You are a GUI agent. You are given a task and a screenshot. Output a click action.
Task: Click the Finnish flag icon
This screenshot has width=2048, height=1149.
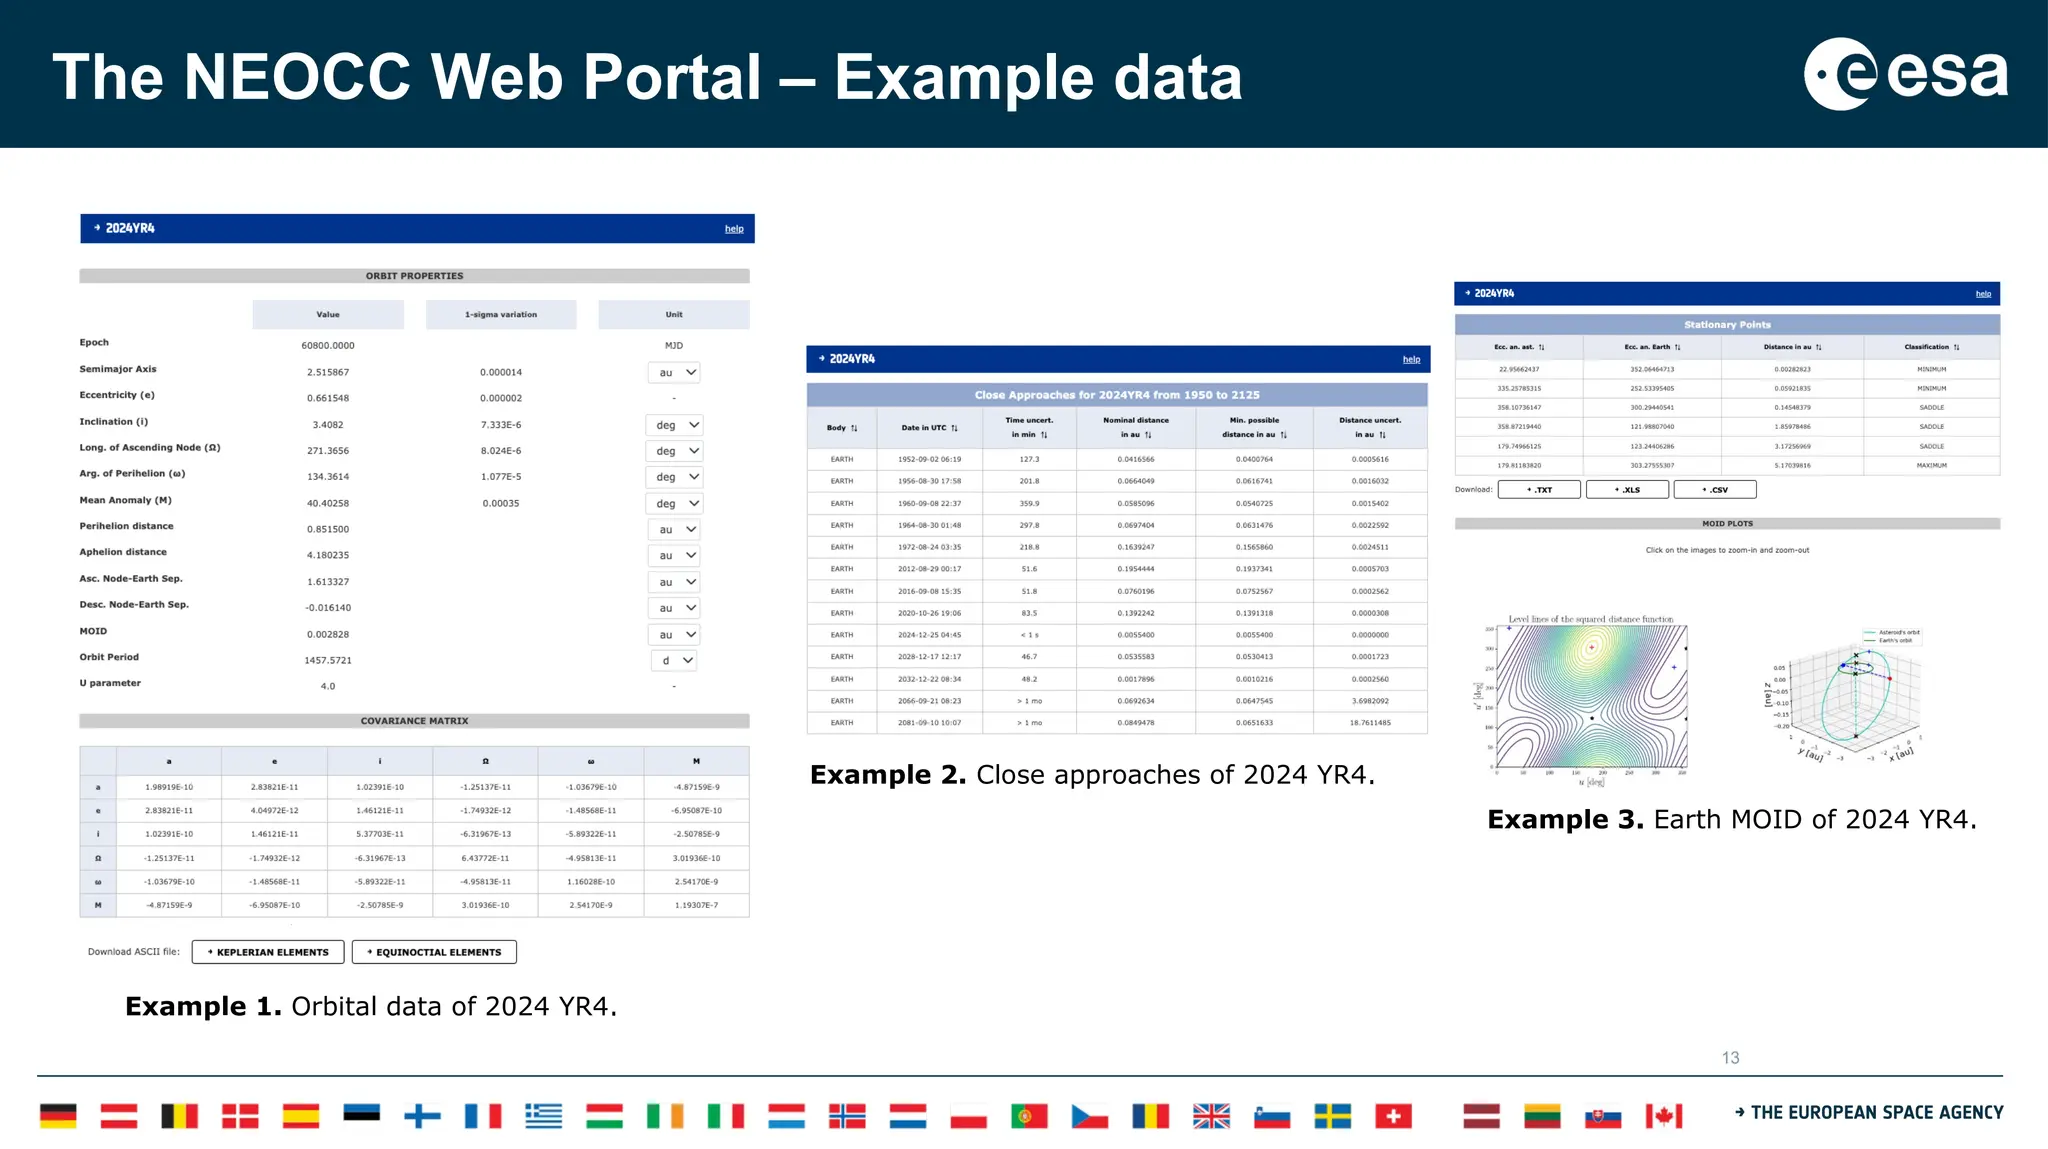(422, 1116)
